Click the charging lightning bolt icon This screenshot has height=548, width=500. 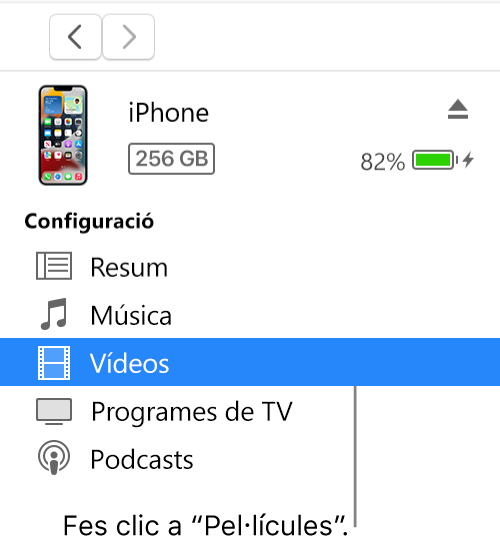pos(468,160)
